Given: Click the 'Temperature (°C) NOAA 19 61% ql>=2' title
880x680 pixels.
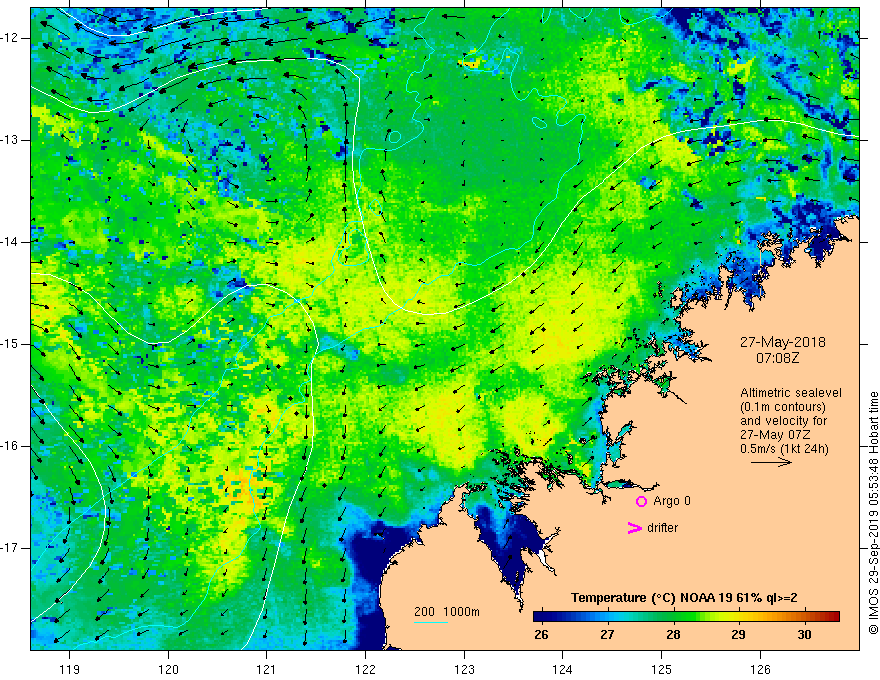Looking at the screenshot, I should (684, 598).
